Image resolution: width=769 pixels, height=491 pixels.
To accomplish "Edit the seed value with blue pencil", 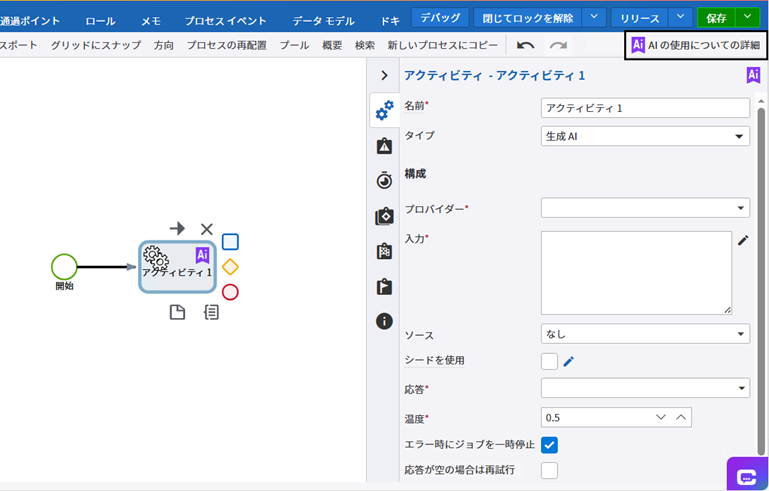I will point(568,362).
